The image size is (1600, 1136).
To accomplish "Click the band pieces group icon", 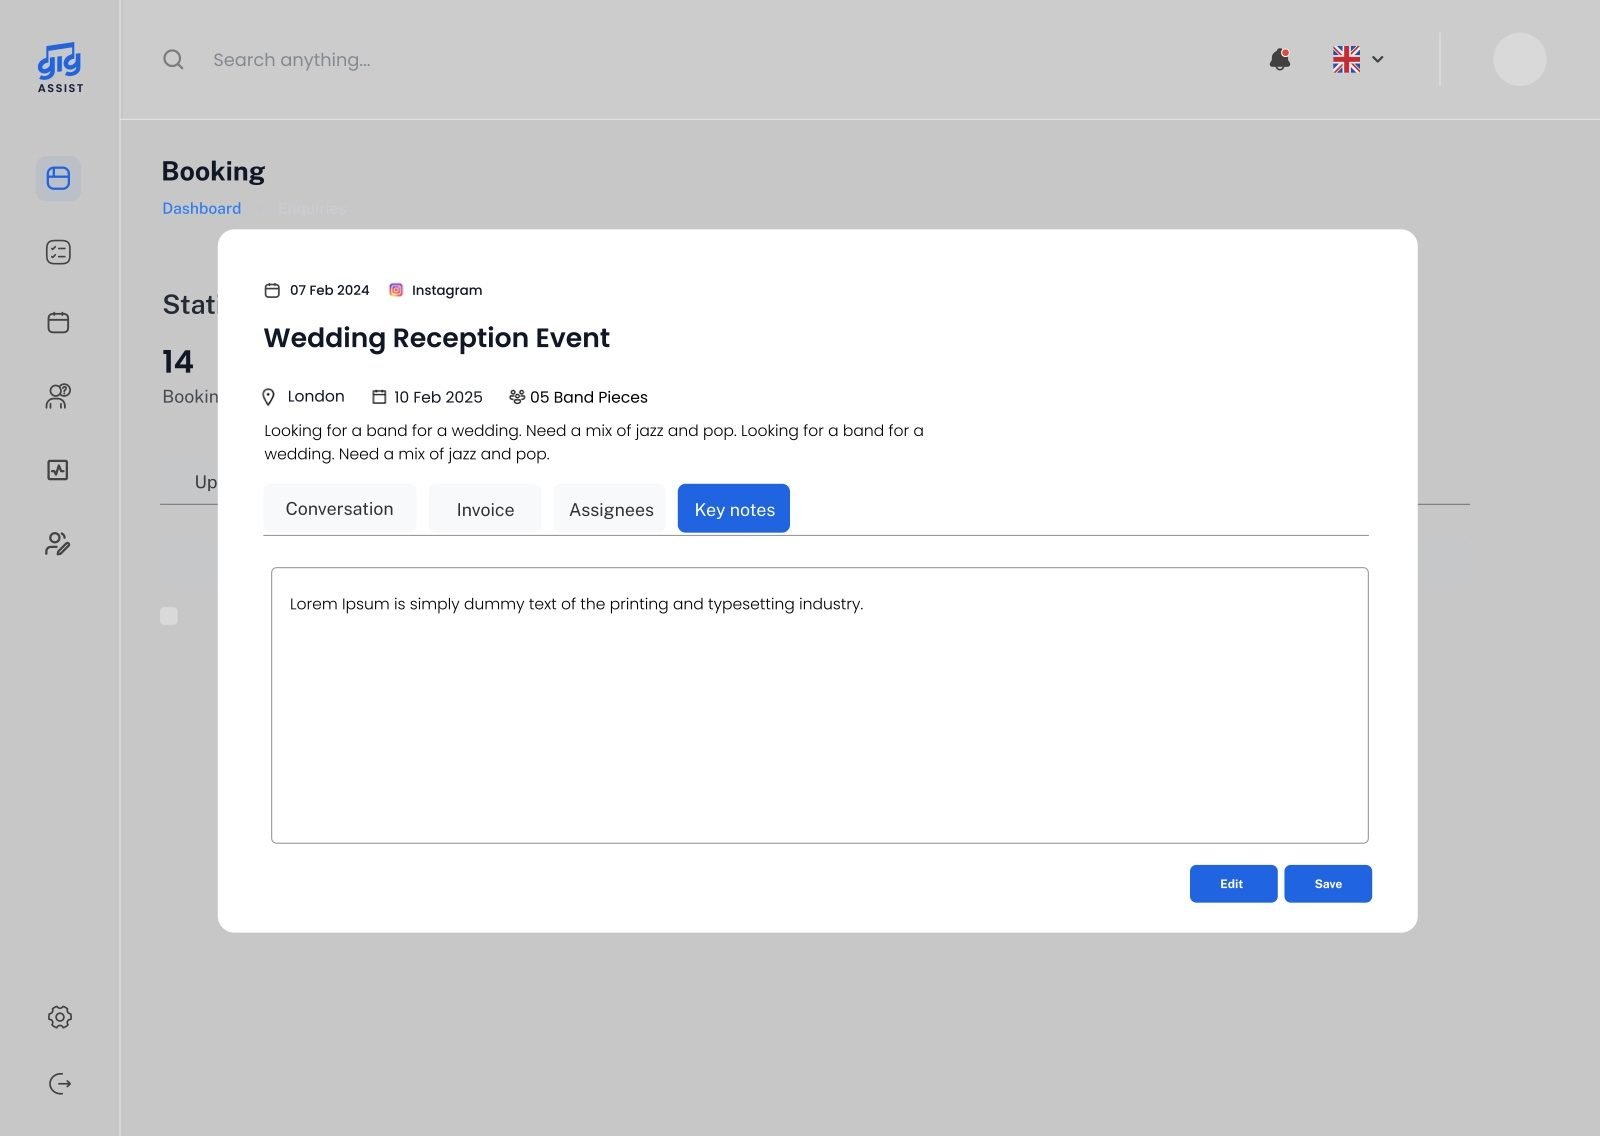I will click(517, 397).
